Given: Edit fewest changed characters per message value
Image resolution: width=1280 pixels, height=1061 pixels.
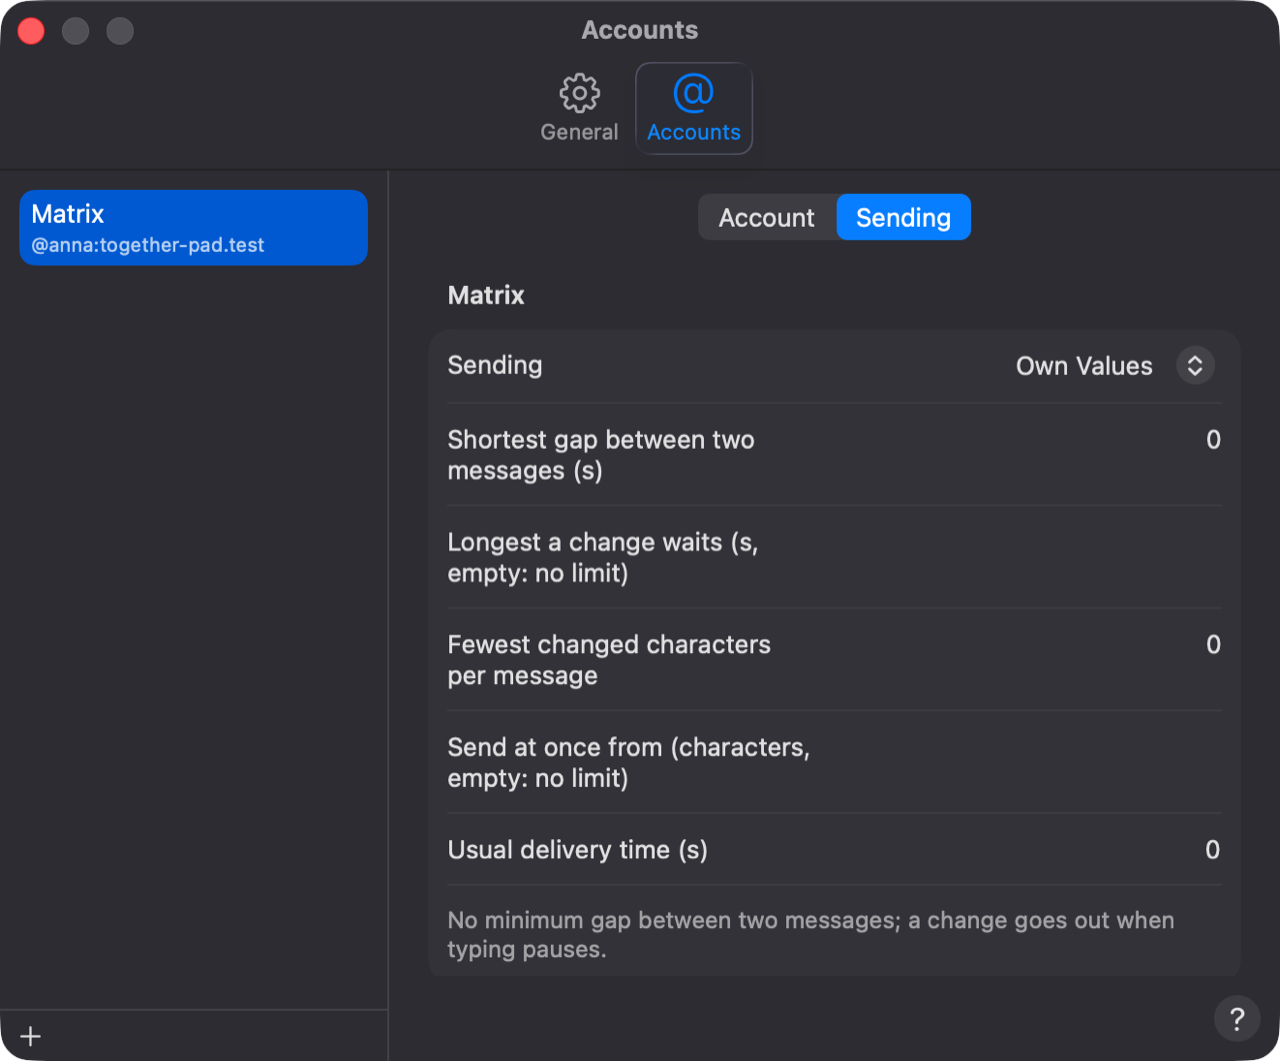Looking at the screenshot, I should click(x=1213, y=645).
